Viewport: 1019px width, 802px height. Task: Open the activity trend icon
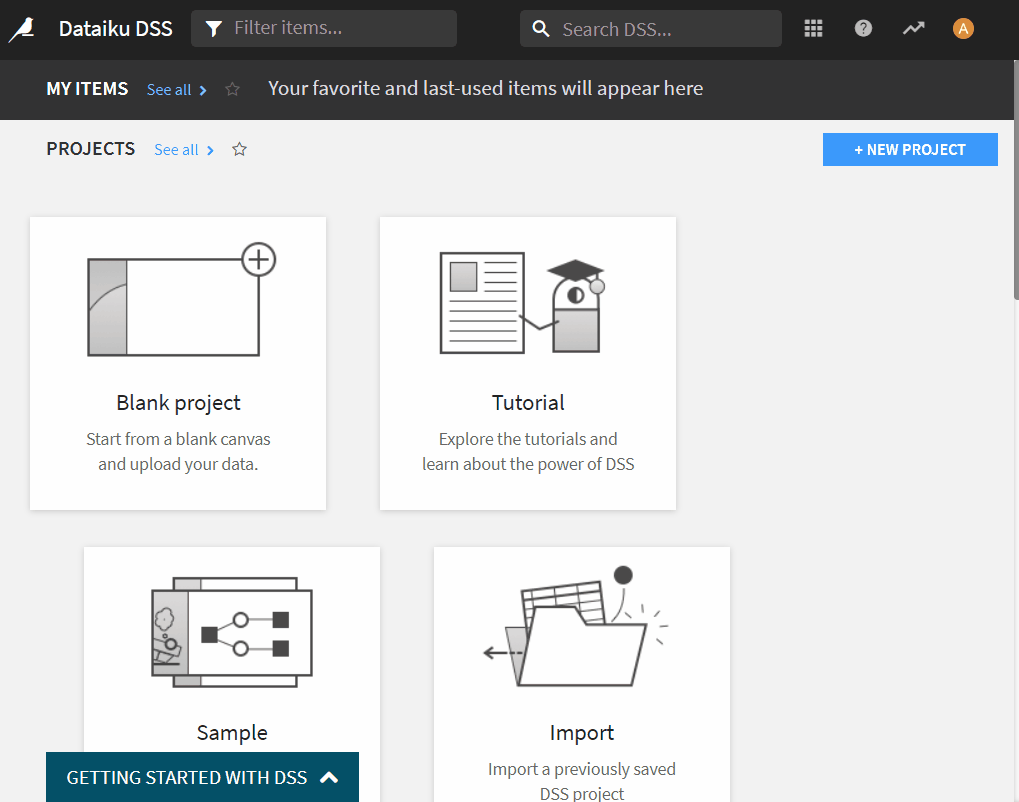click(x=913, y=29)
